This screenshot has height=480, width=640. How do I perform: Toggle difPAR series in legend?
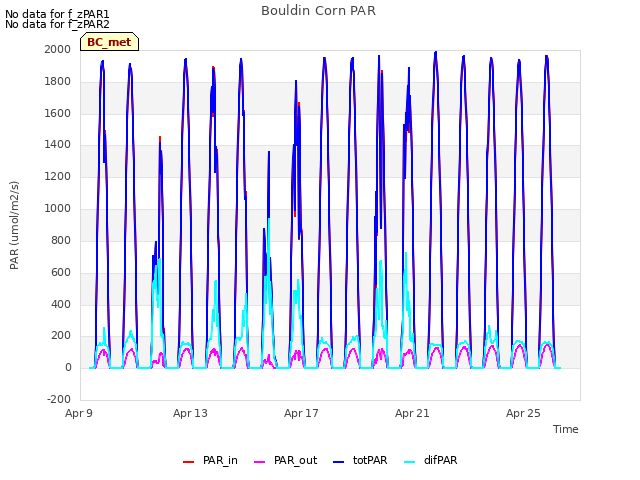(x=431, y=460)
